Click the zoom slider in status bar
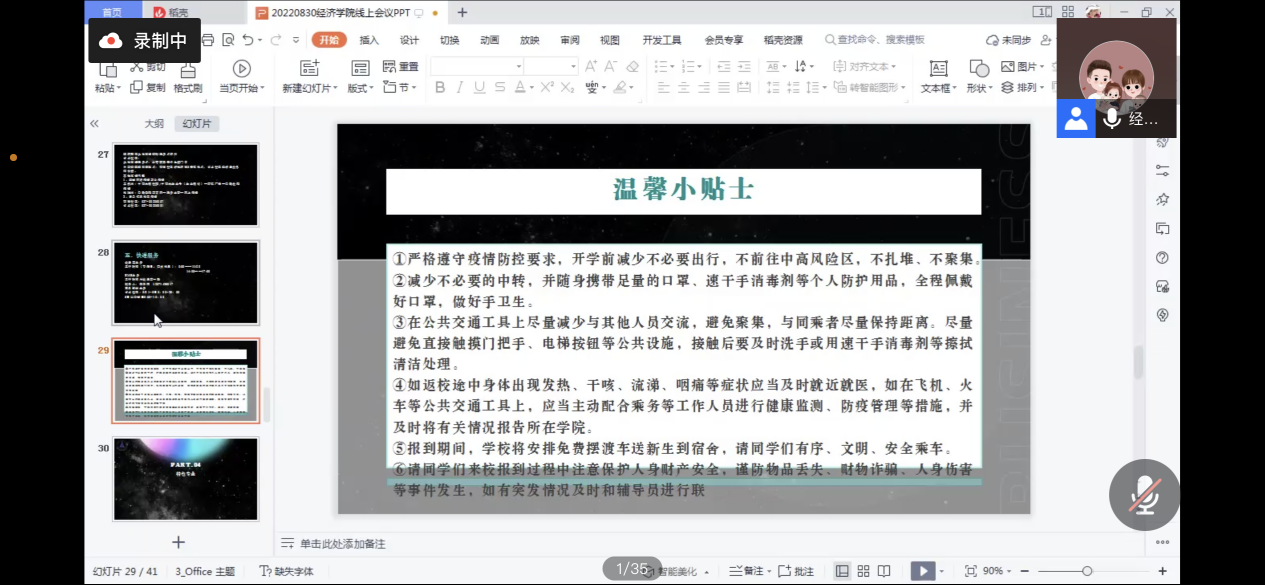This screenshot has width=1265, height=585. tap(1087, 571)
